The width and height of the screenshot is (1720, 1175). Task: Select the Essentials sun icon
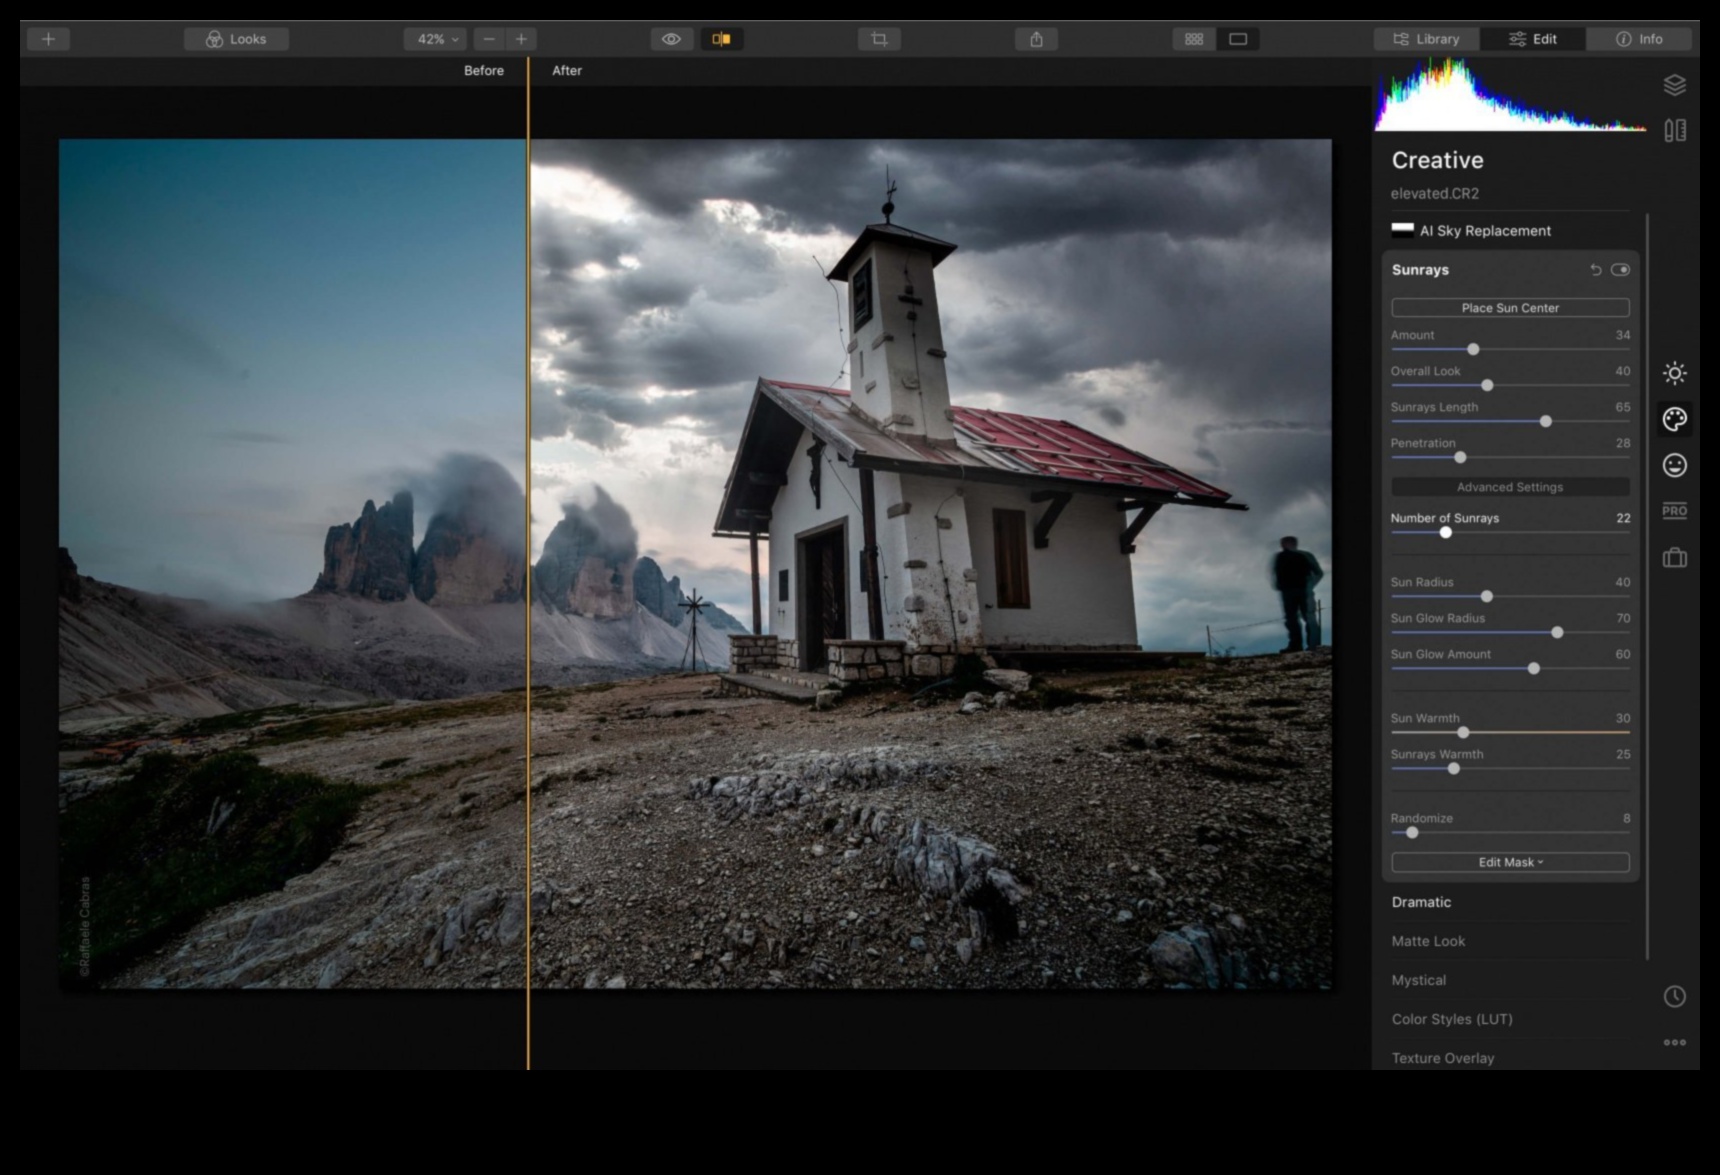click(x=1674, y=373)
